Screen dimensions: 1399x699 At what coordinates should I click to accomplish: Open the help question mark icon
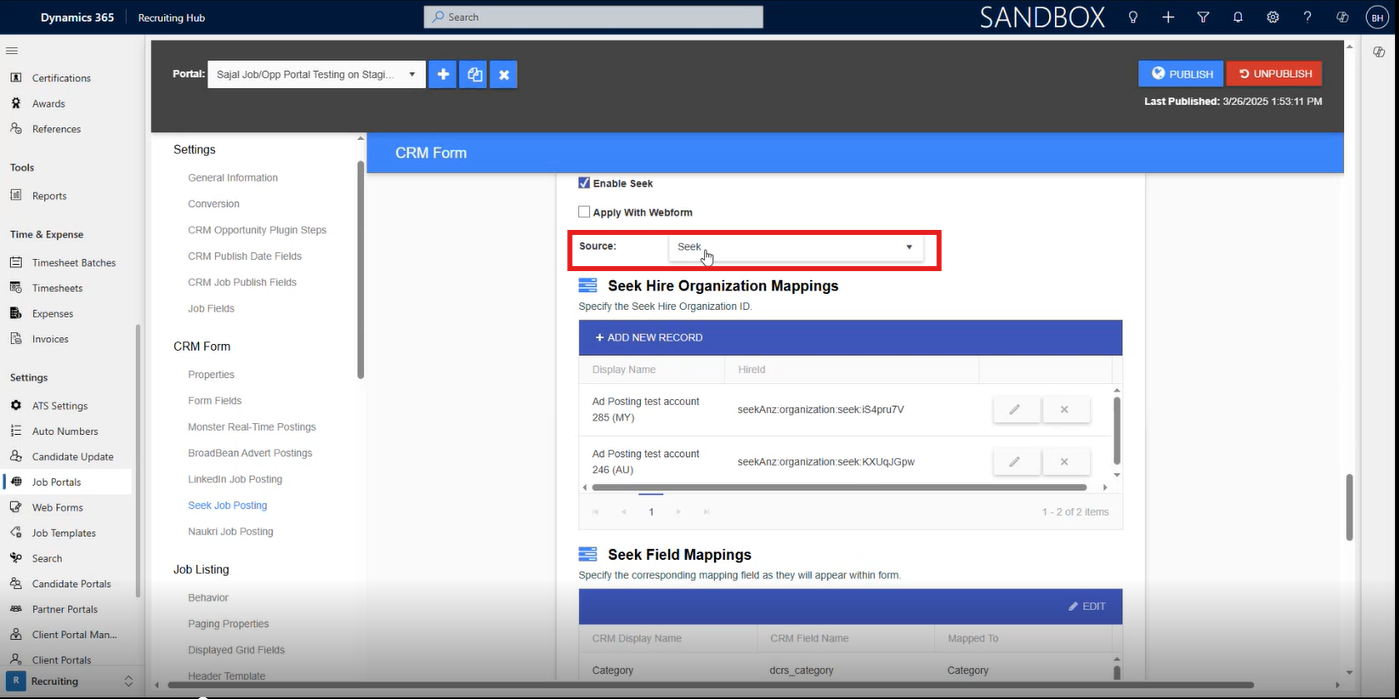[1307, 17]
